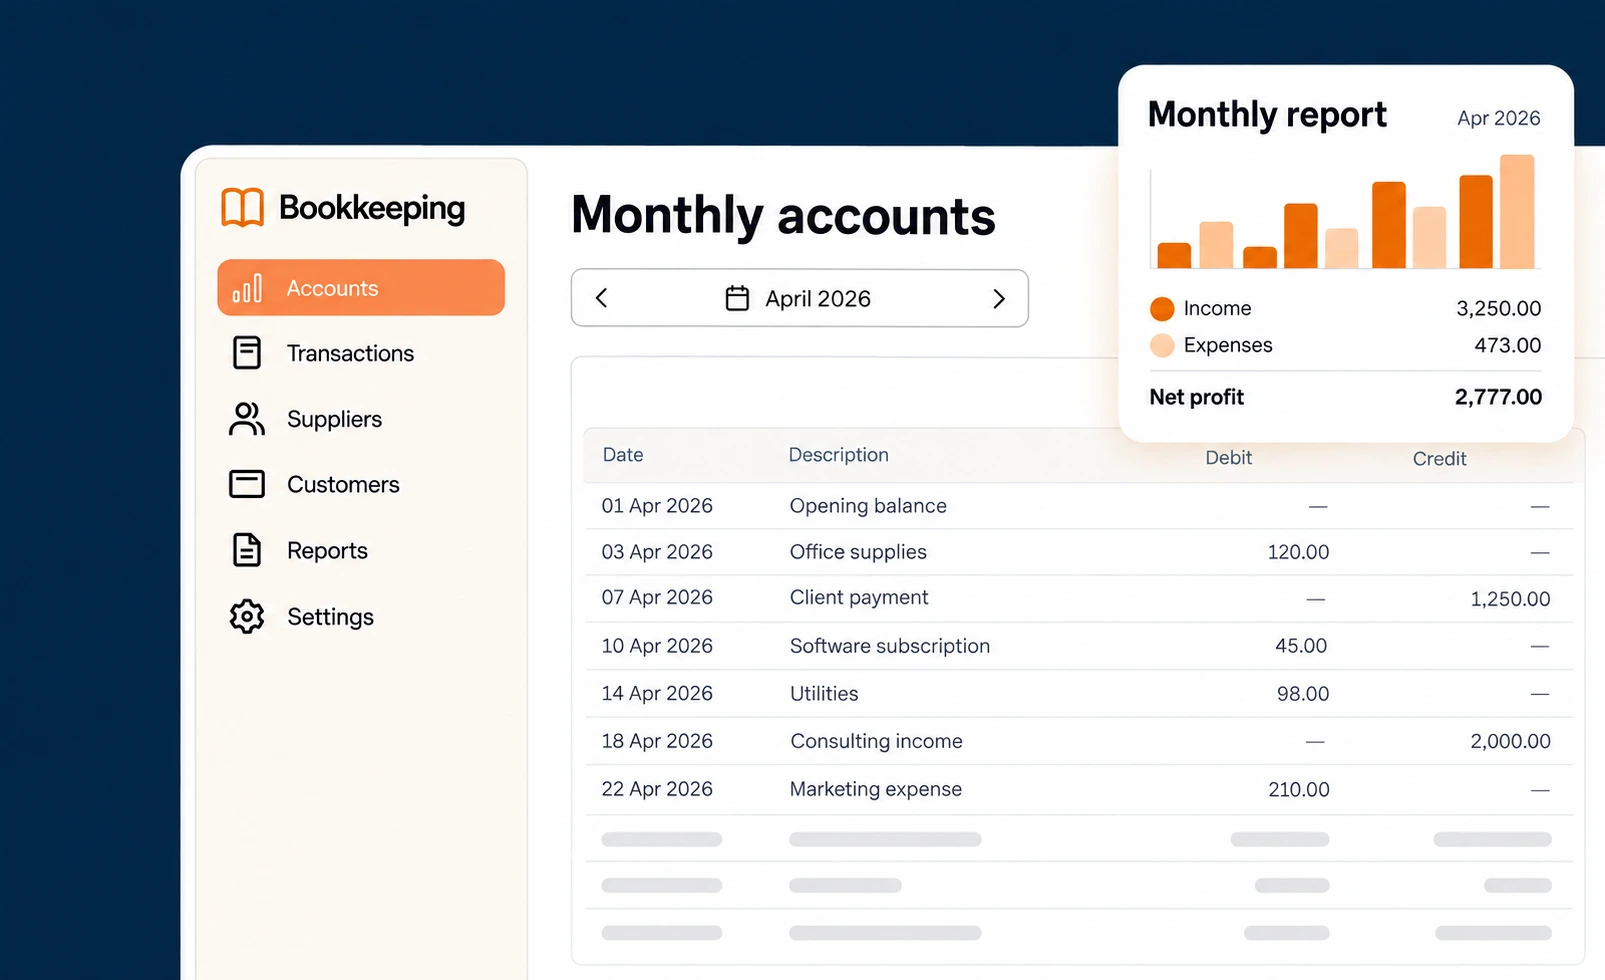This screenshot has width=1605, height=980.
Task: Select the Marketing expense description
Action: pyautogui.click(x=875, y=789)
